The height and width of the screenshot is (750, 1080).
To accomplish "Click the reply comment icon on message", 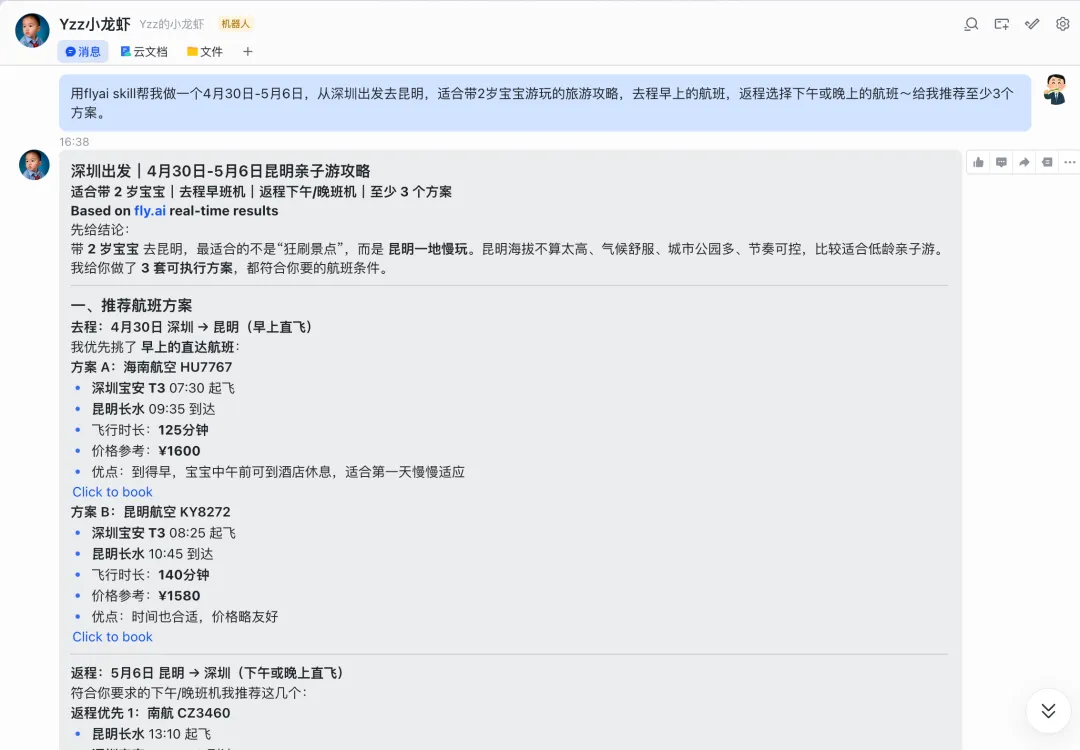I will click(x=1001, y=163).
